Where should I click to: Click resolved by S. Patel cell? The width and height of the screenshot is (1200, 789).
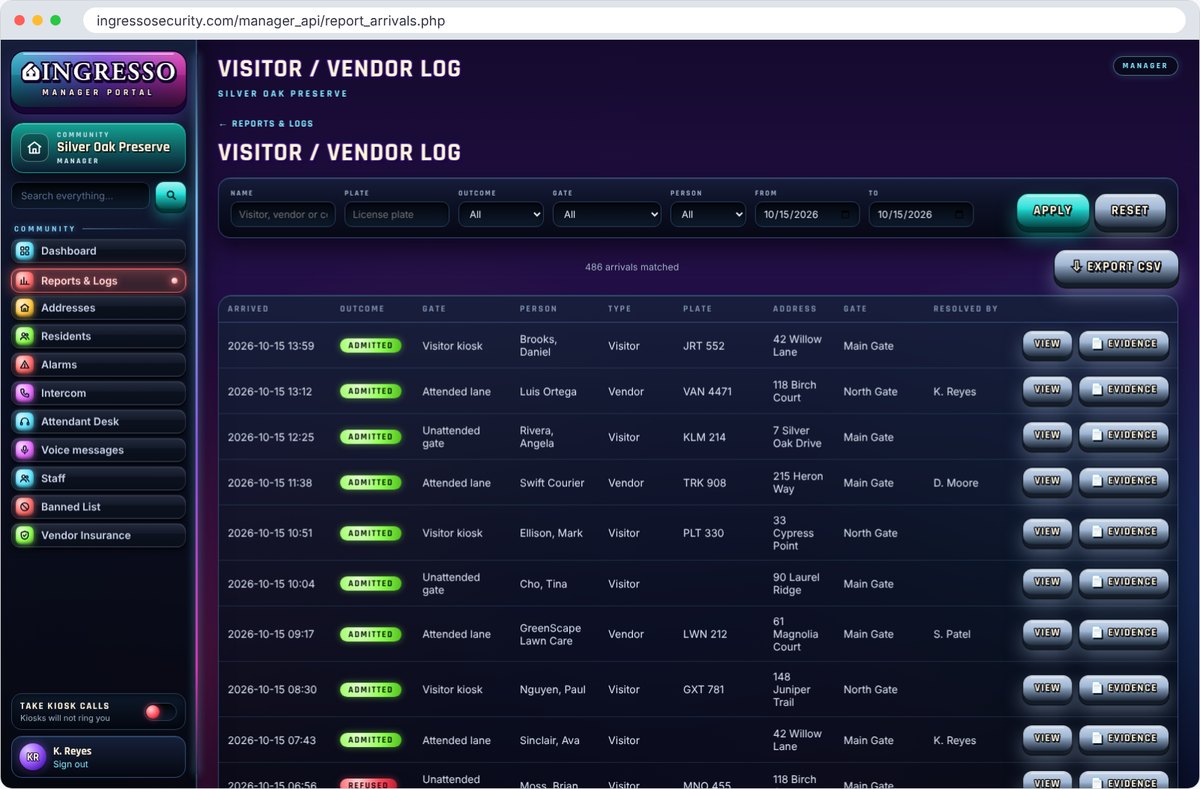coord(953,634)
